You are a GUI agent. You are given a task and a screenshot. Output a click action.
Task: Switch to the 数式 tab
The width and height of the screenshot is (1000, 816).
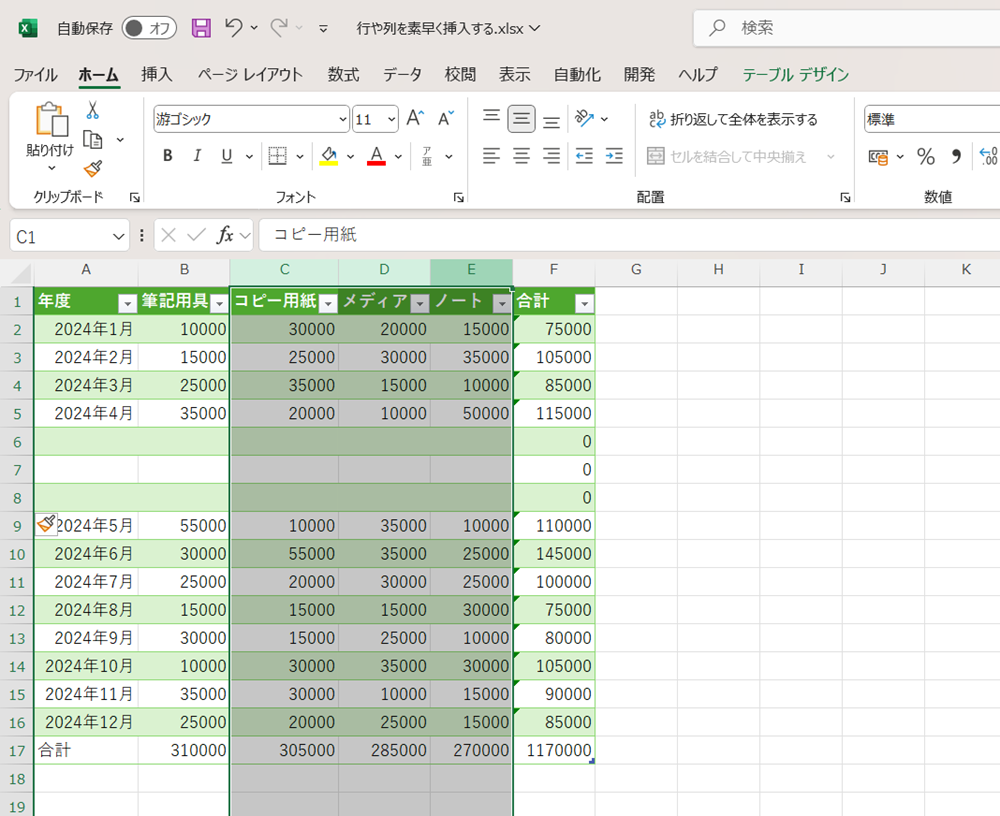[343, 75]
